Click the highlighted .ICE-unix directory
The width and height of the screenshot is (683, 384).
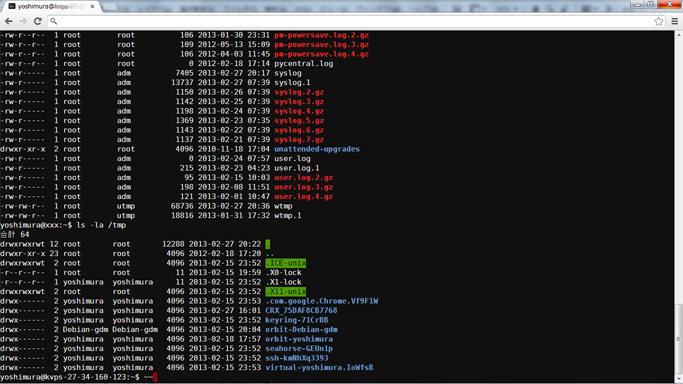point(286,263)
